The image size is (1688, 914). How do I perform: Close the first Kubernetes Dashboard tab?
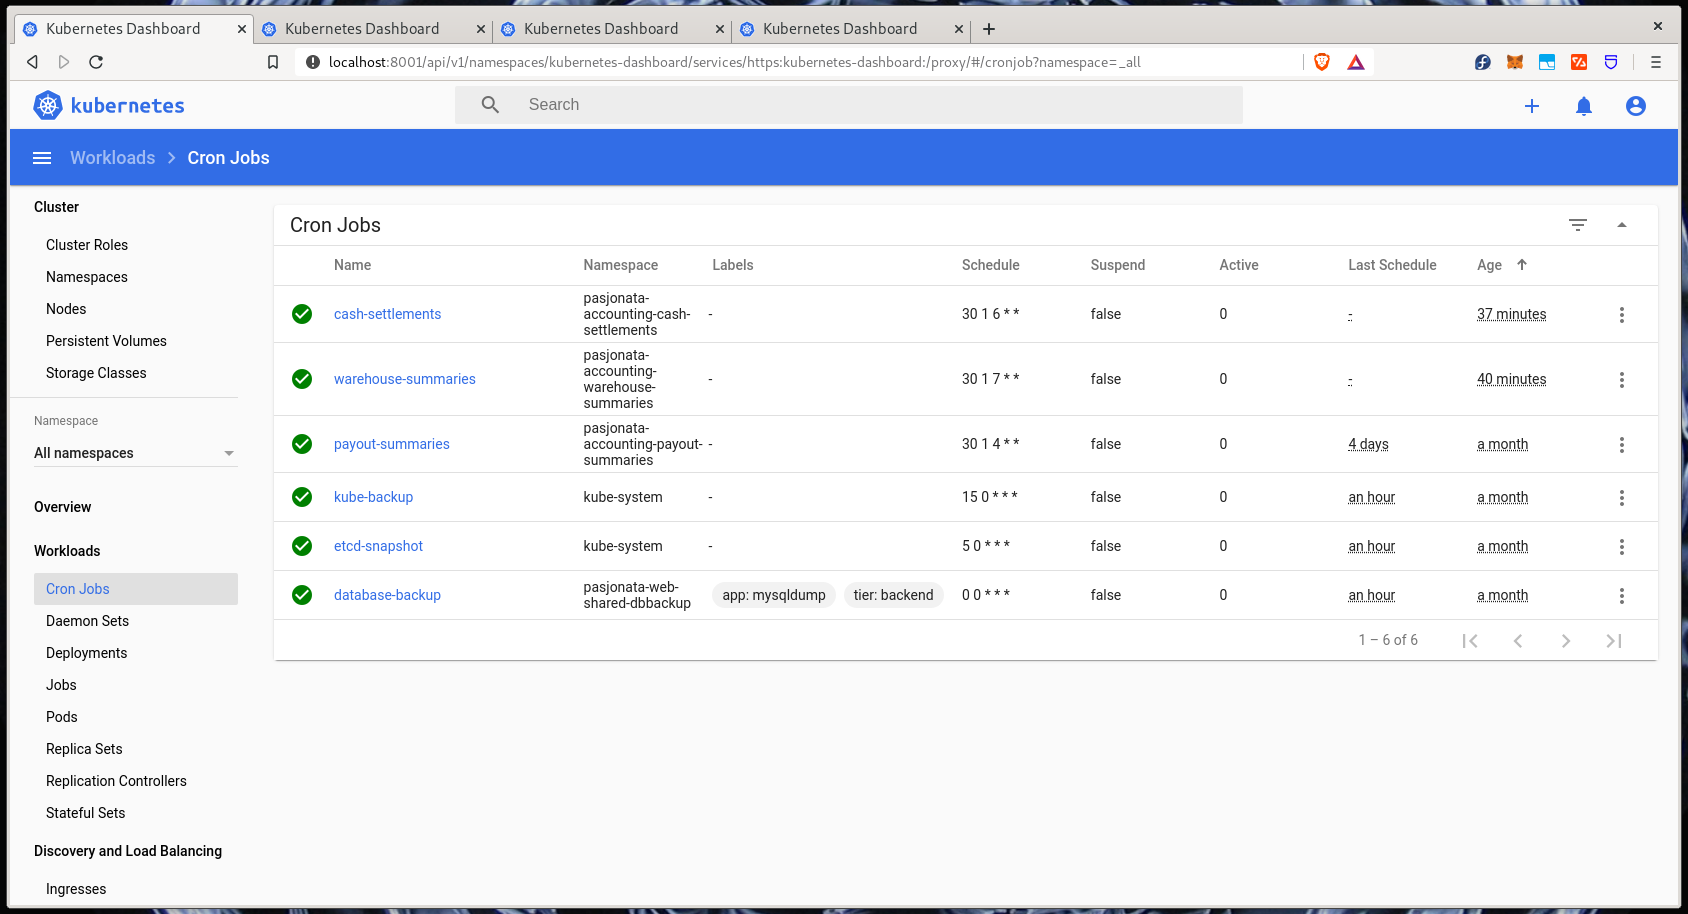point(242,29)
